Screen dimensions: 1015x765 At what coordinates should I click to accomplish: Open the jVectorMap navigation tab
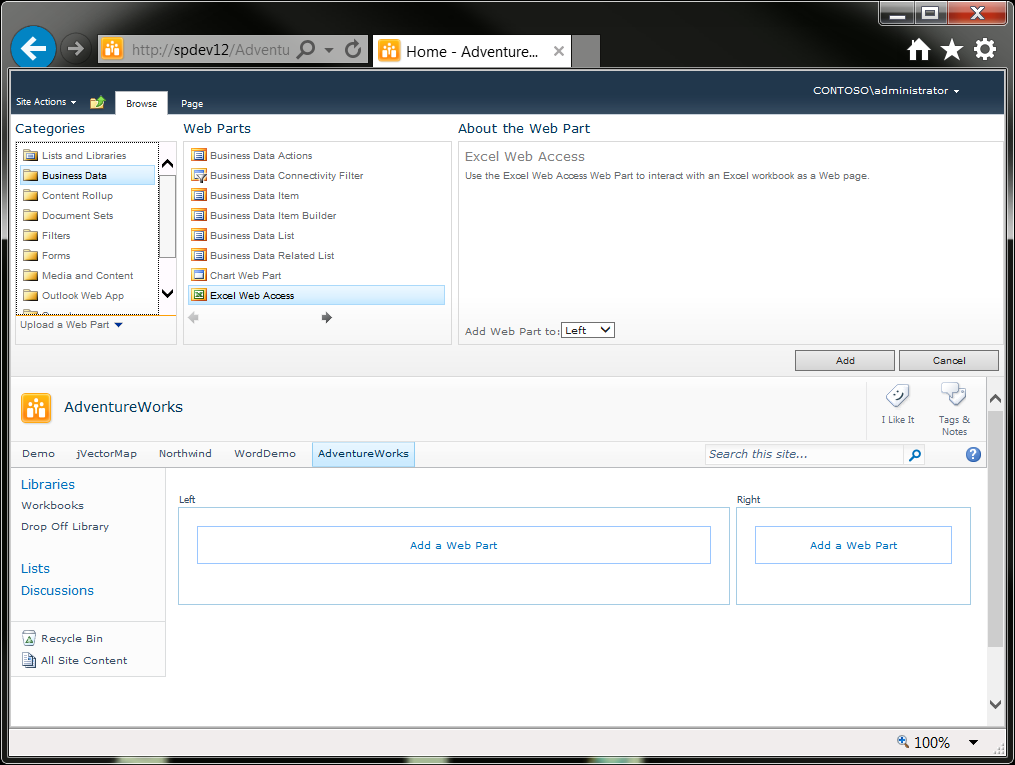[107, 454]
